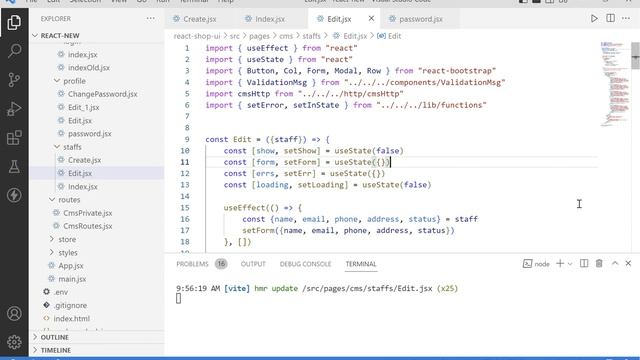Viewport: 640px width, 360px height.
Task: Close the terminal panel
Action: (628, 264)
